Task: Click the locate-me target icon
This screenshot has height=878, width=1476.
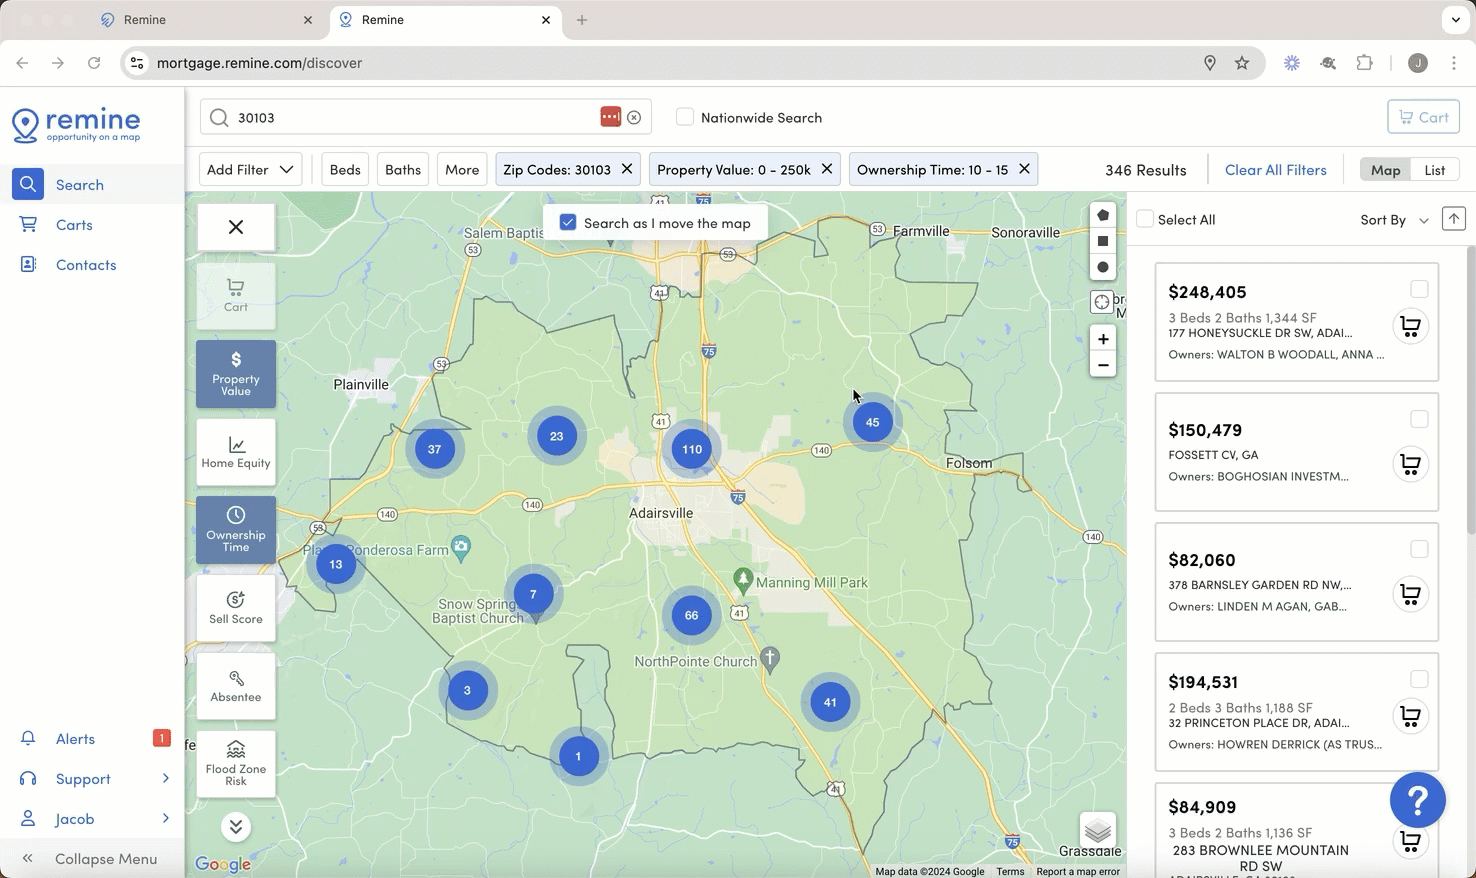Action: 1102,302
